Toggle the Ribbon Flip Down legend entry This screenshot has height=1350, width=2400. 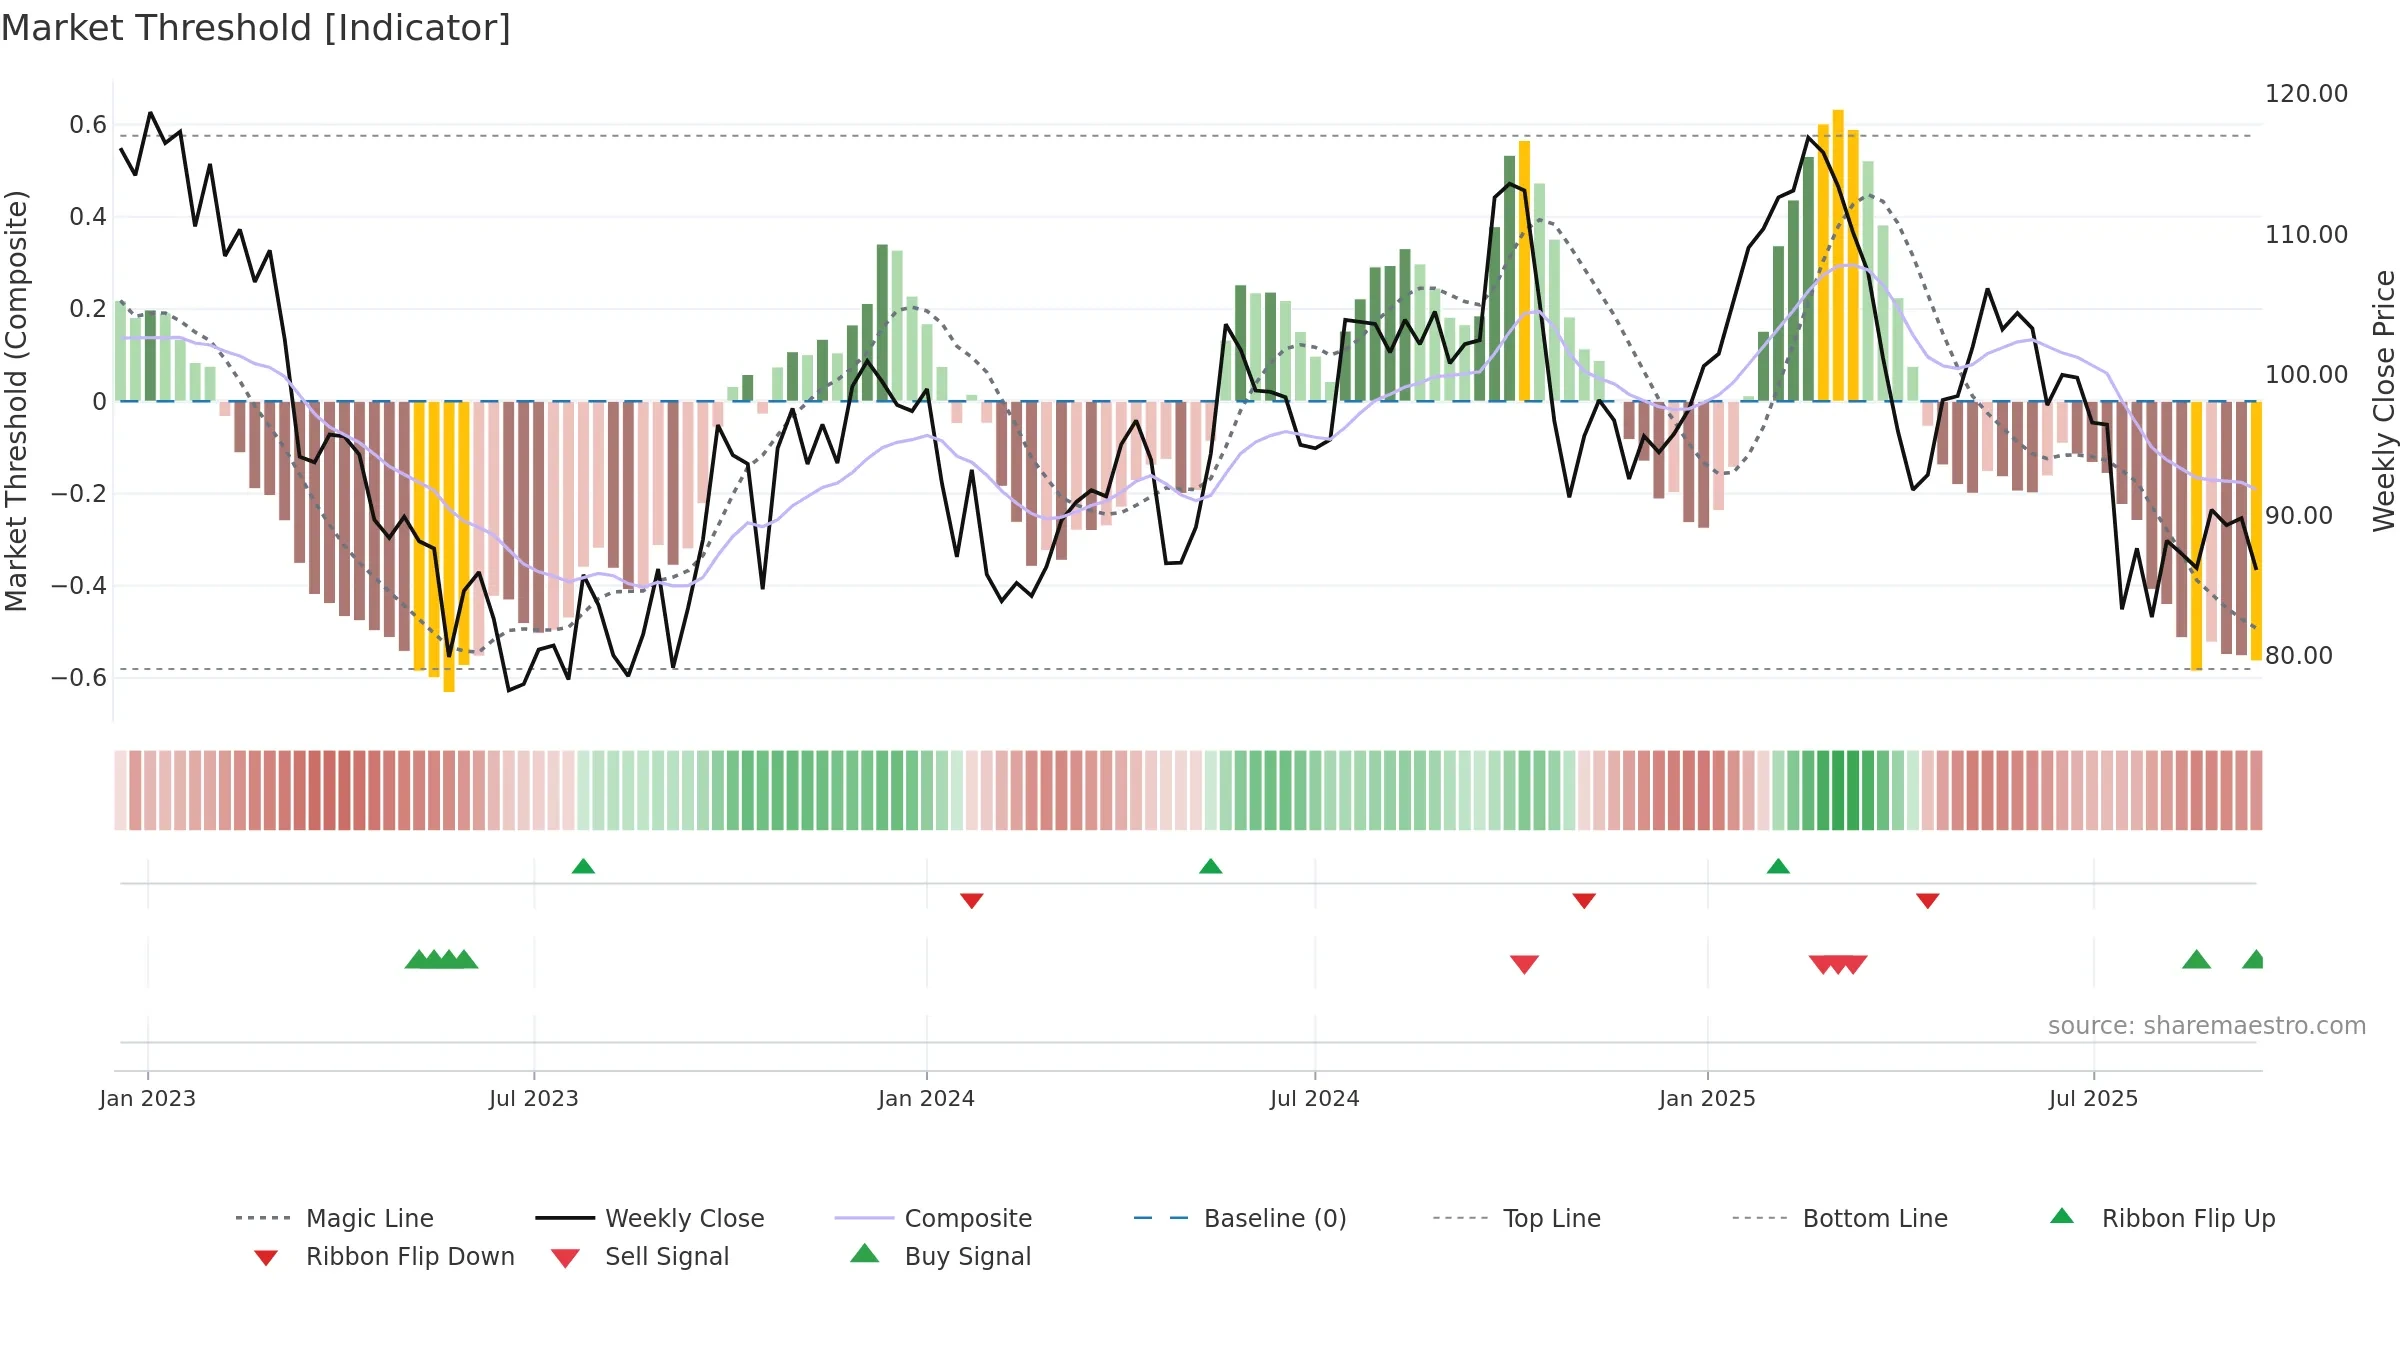click(x=384, y=1256)
